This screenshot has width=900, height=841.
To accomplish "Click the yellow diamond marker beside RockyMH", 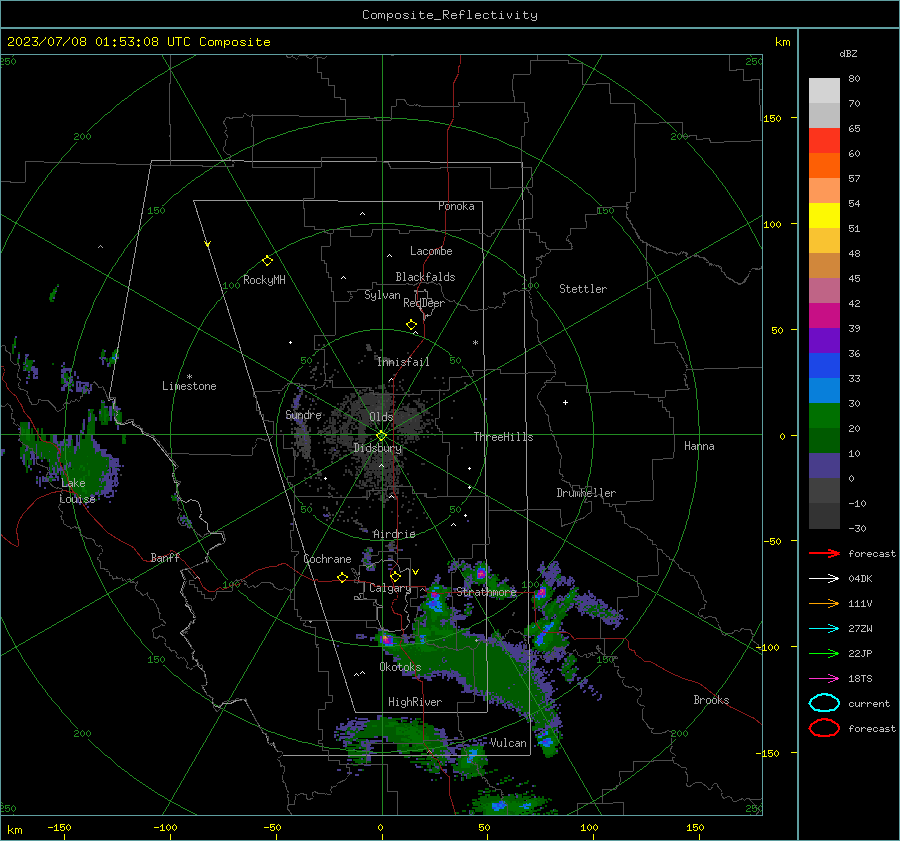I will pyautogui.click(x=267, y=261).
